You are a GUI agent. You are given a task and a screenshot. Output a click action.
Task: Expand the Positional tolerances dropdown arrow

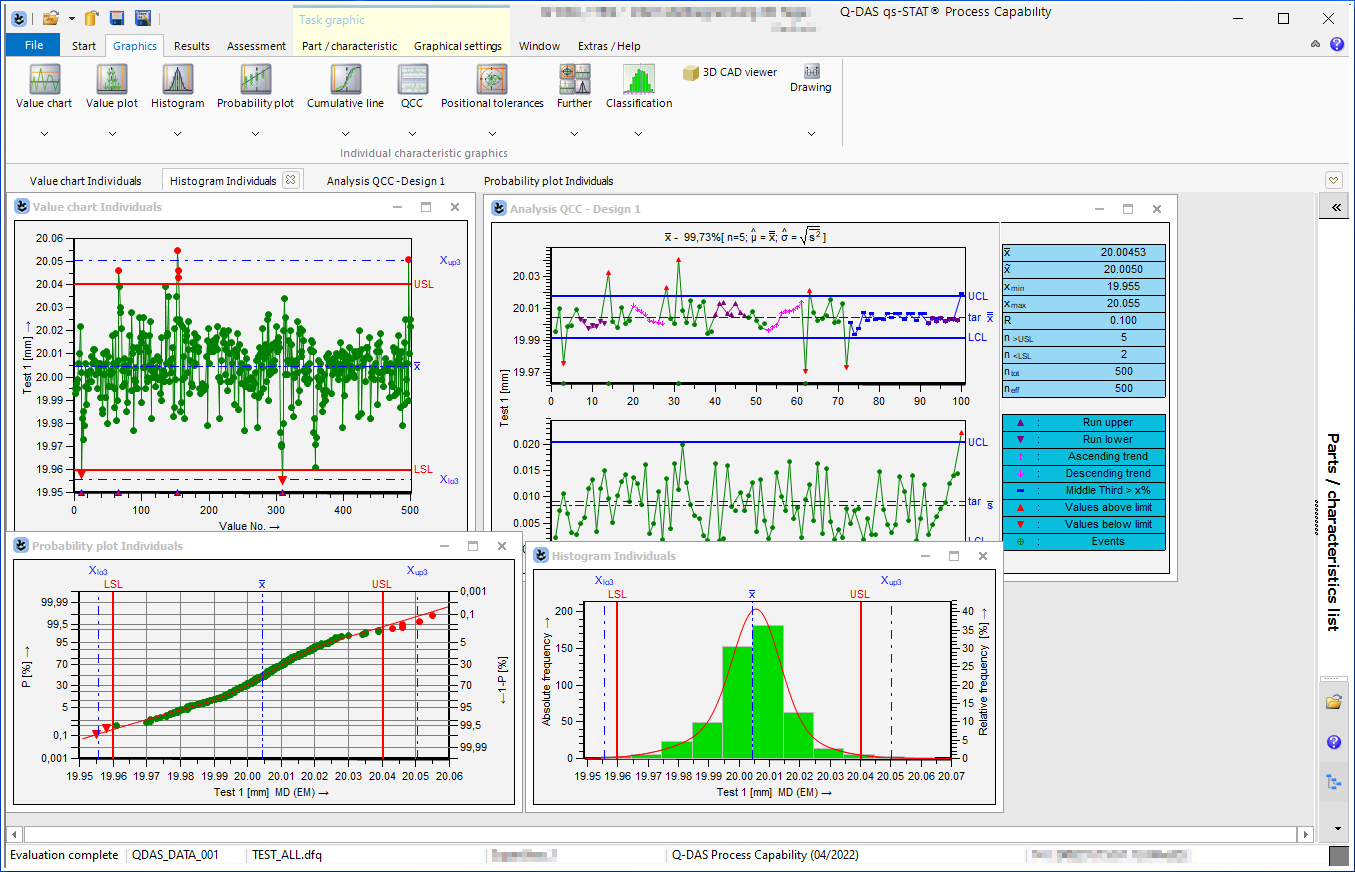click(492, 134)
